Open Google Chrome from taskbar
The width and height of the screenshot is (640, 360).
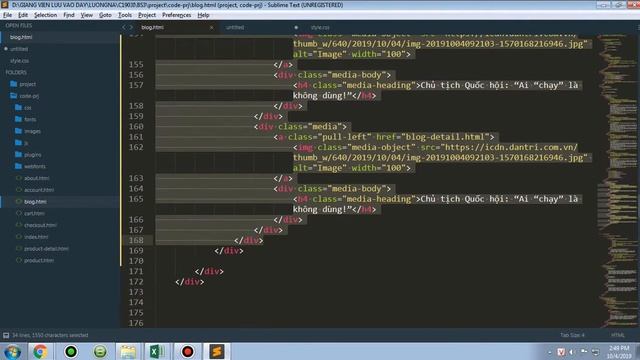40,351
